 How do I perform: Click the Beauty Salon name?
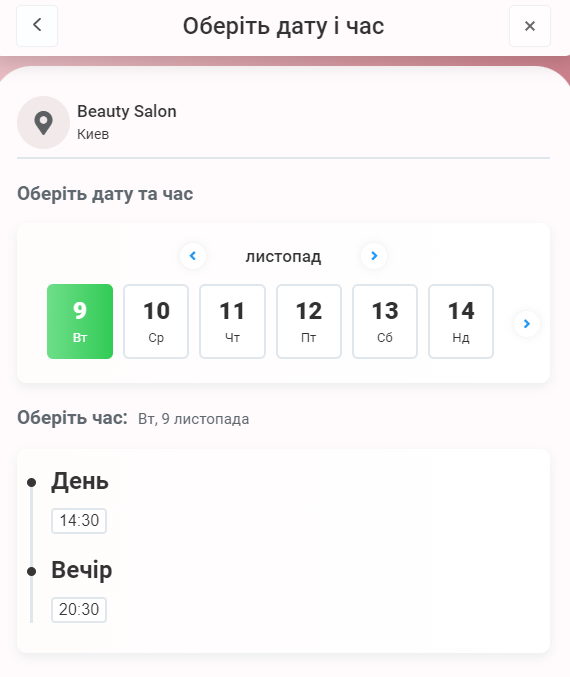click(x=127, y=111)
